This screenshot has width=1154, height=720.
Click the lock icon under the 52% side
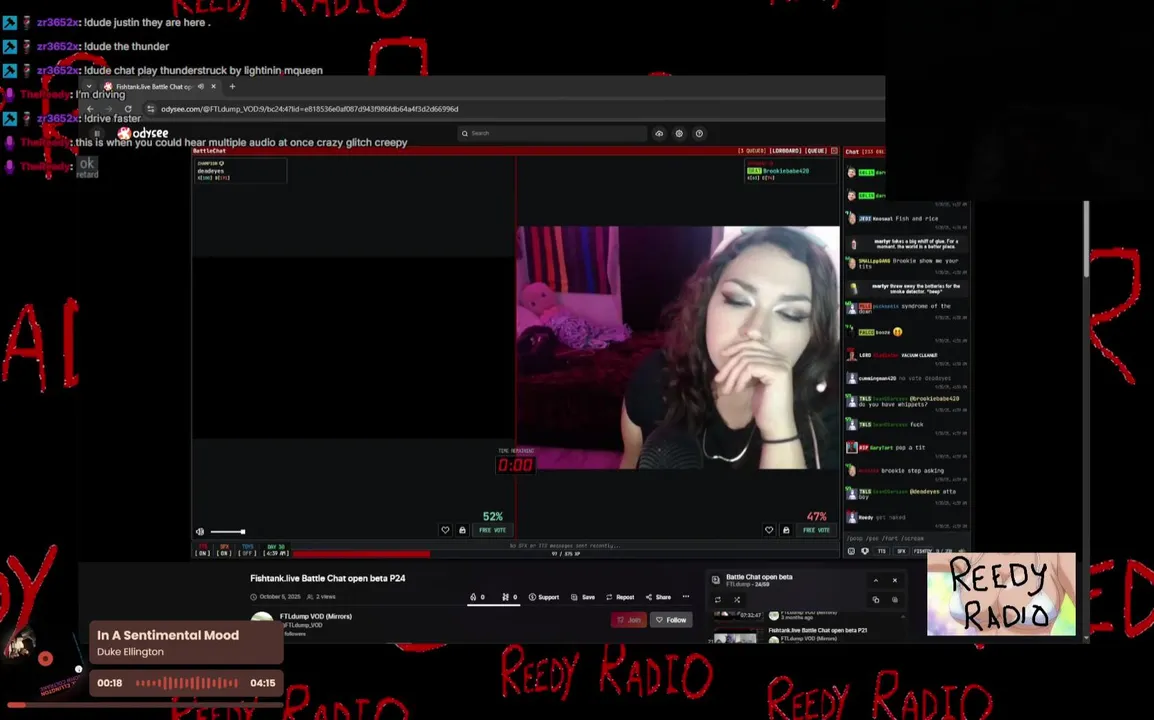pyautogui.click(x=462, y=530)
